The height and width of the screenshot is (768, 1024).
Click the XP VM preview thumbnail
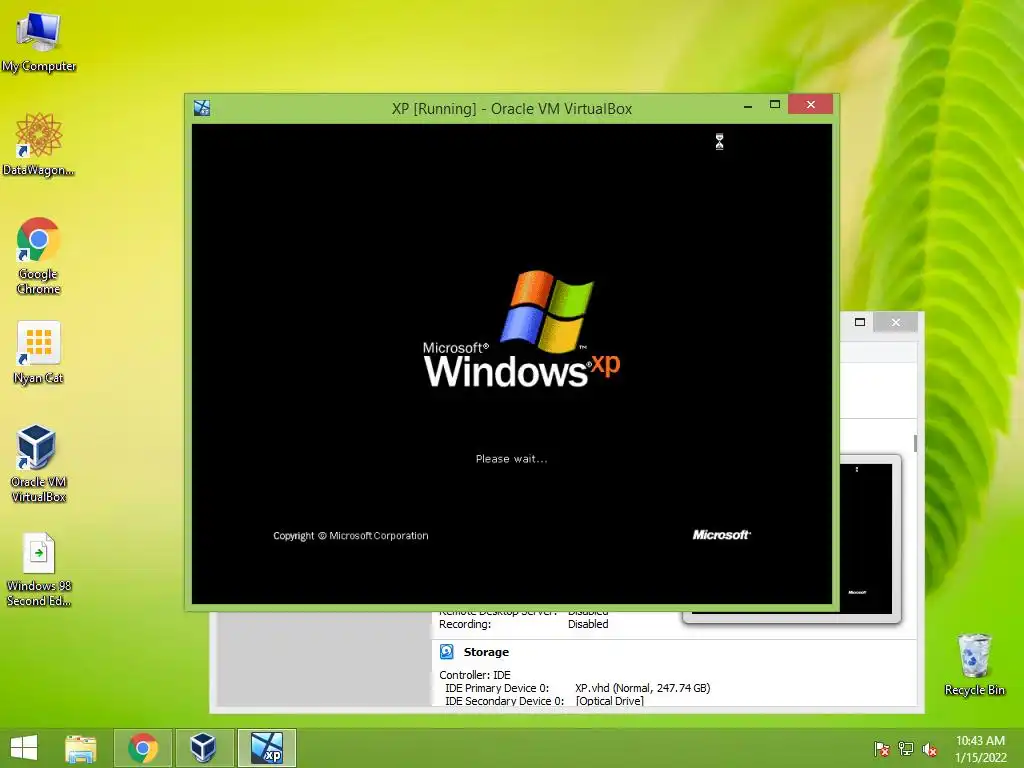click(867, 537)
